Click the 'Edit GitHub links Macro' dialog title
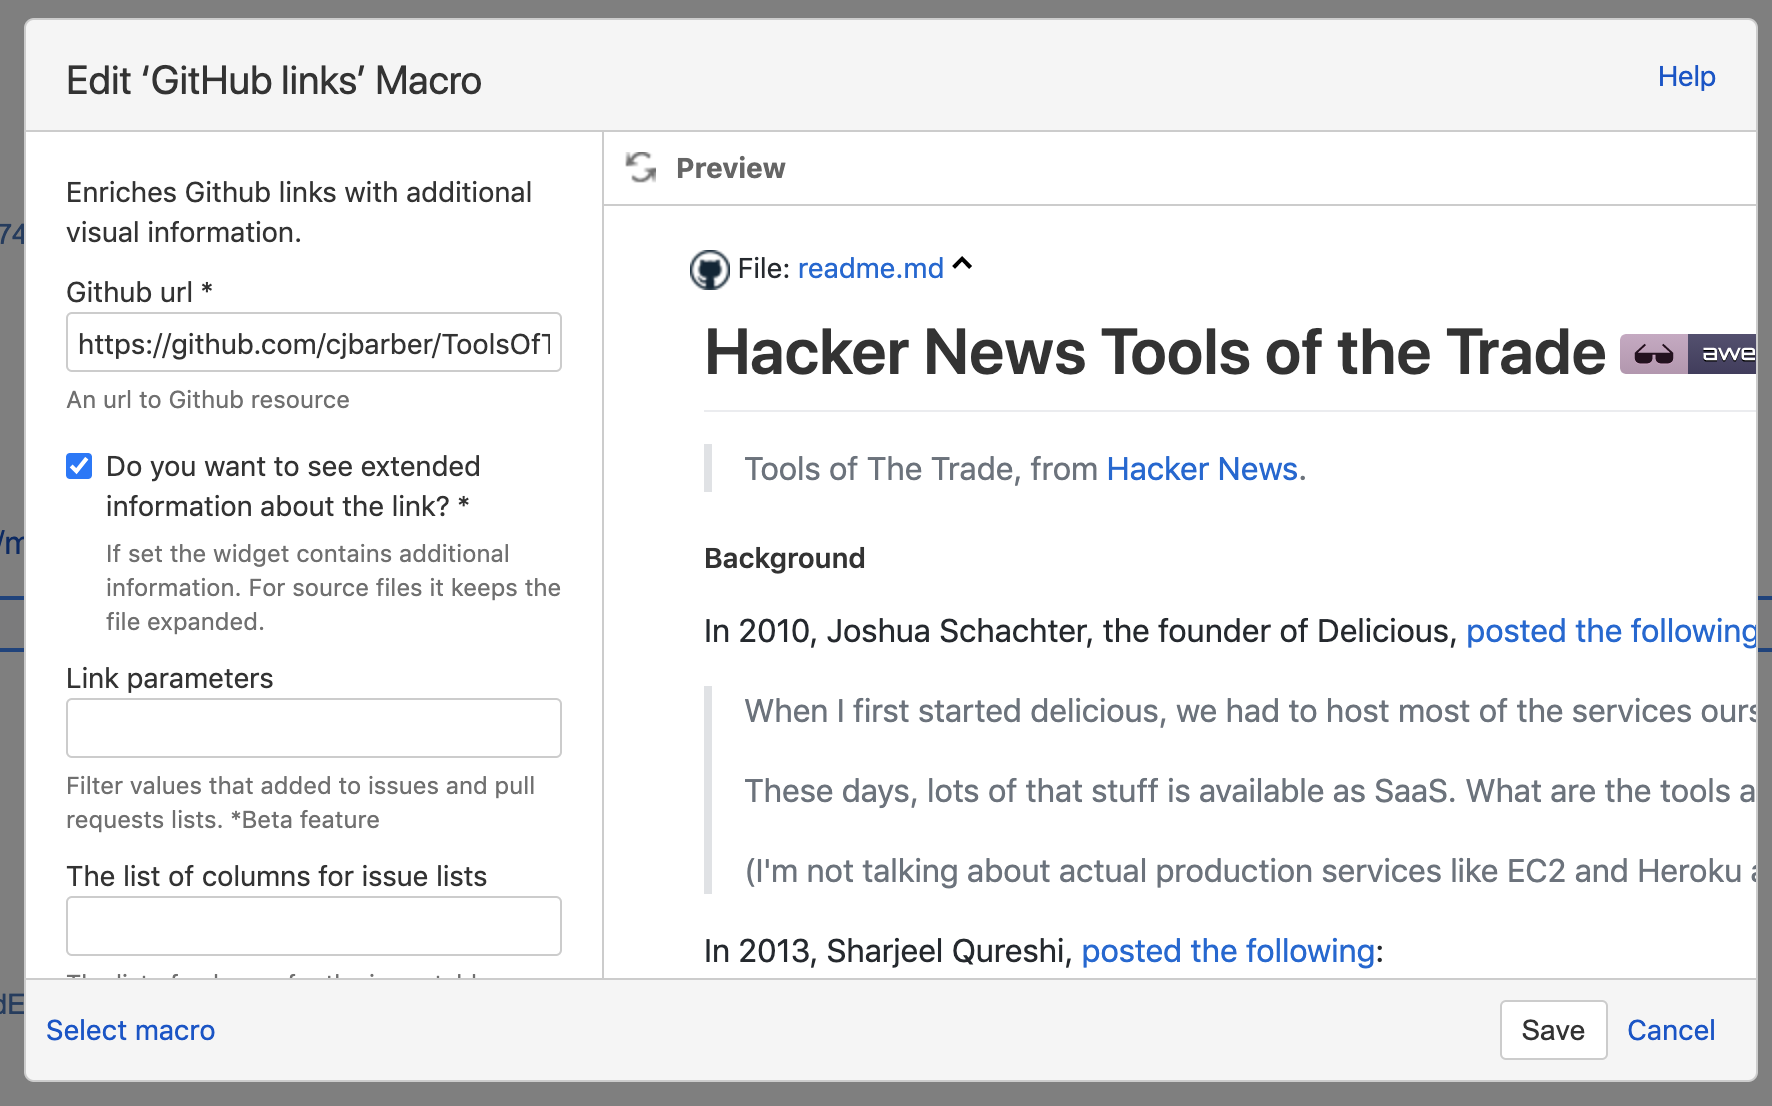The image size is (1772, 1106). pos(274,81)
